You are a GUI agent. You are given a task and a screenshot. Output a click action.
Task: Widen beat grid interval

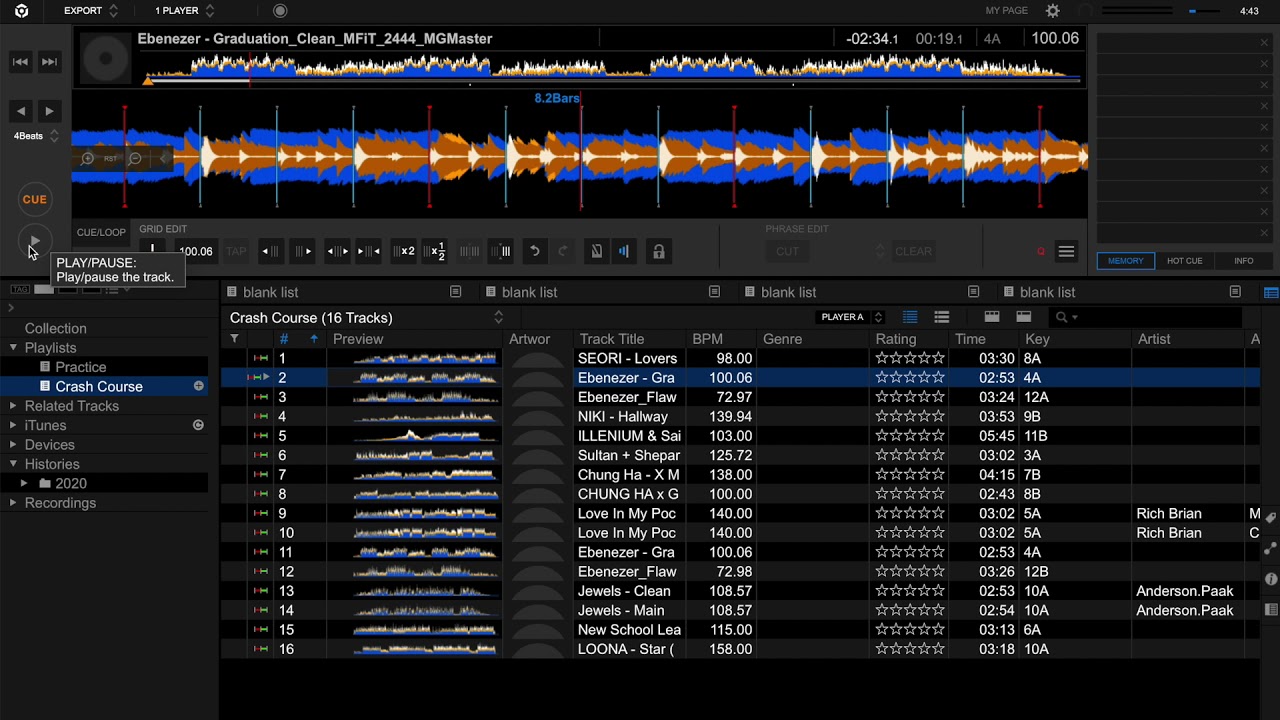[337, 252]
